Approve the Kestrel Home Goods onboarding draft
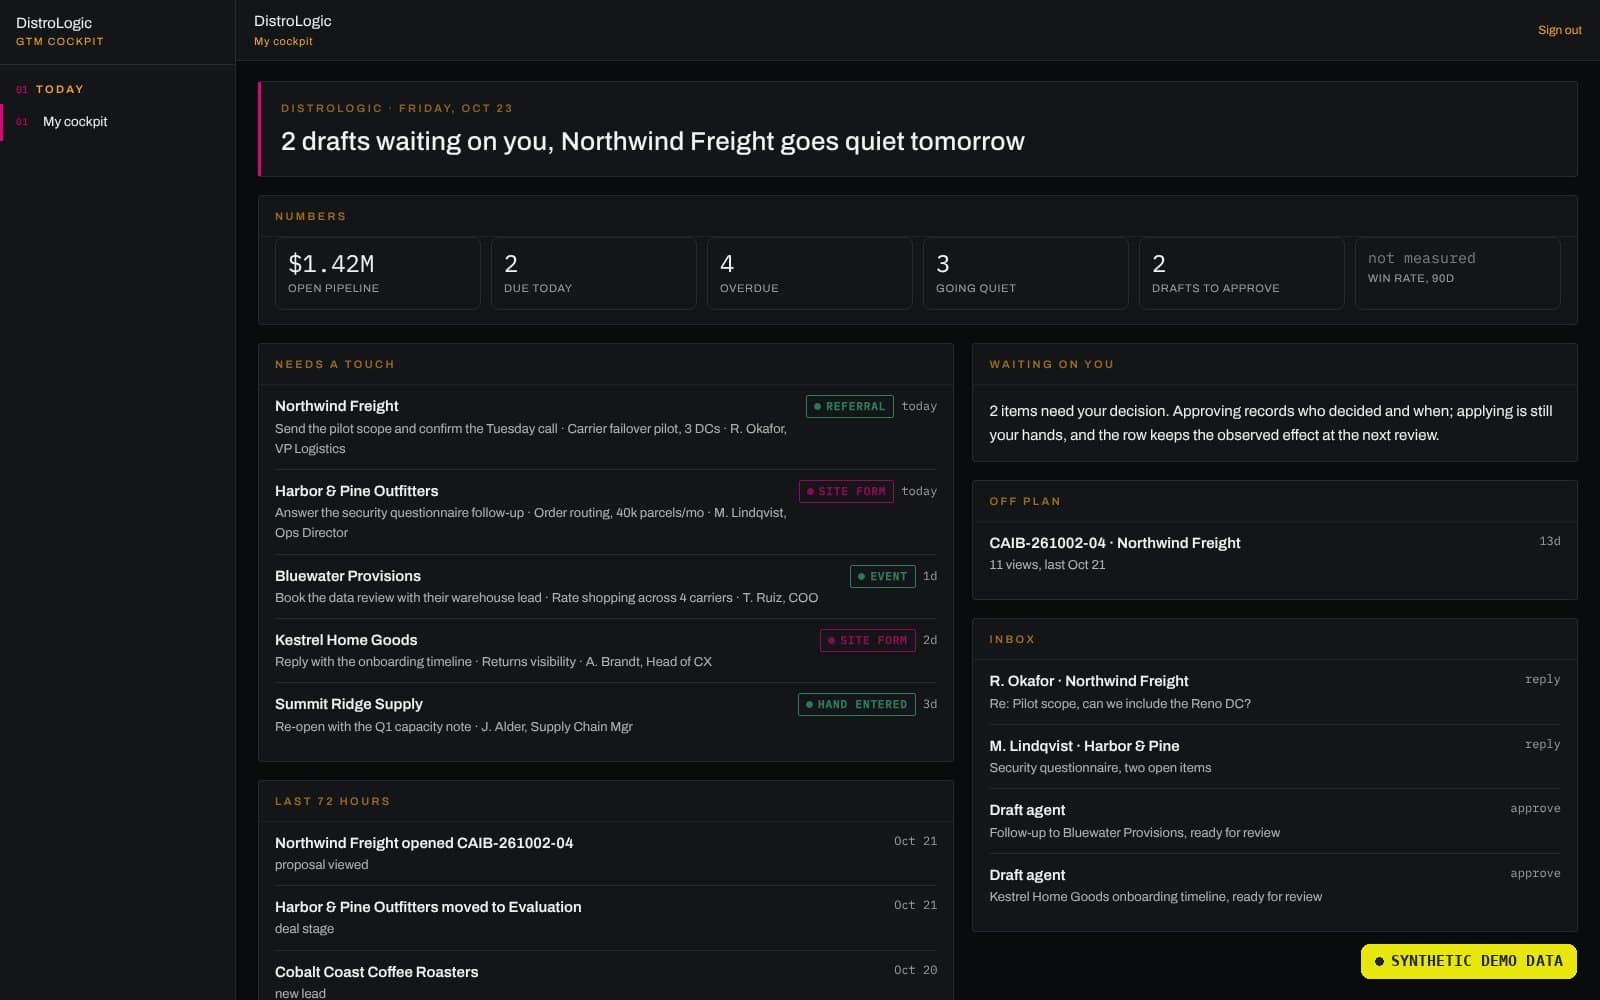The height and width of the screenshot is (1000, 1600). 1535,873
